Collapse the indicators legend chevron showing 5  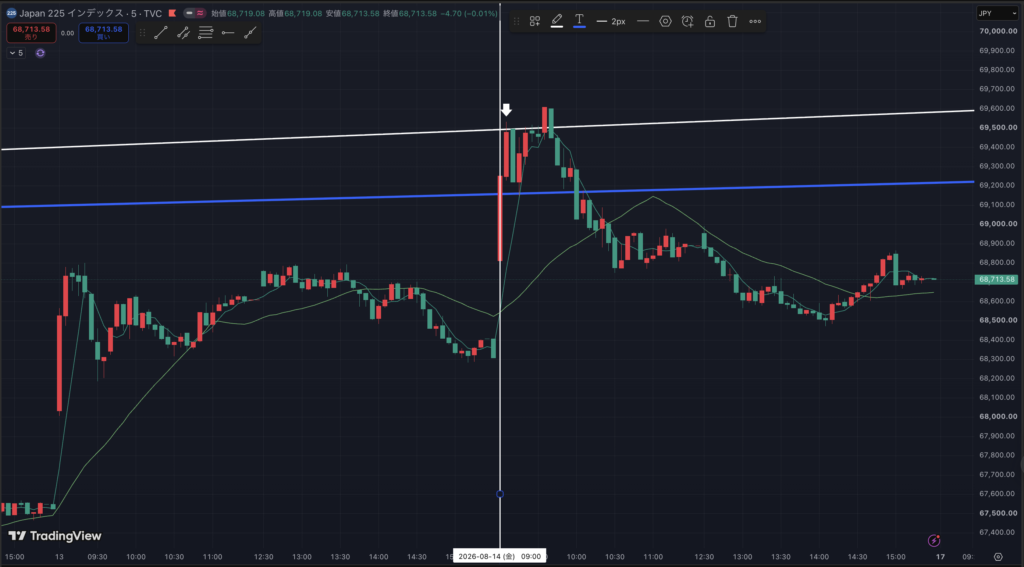click(x=16, y=53)
